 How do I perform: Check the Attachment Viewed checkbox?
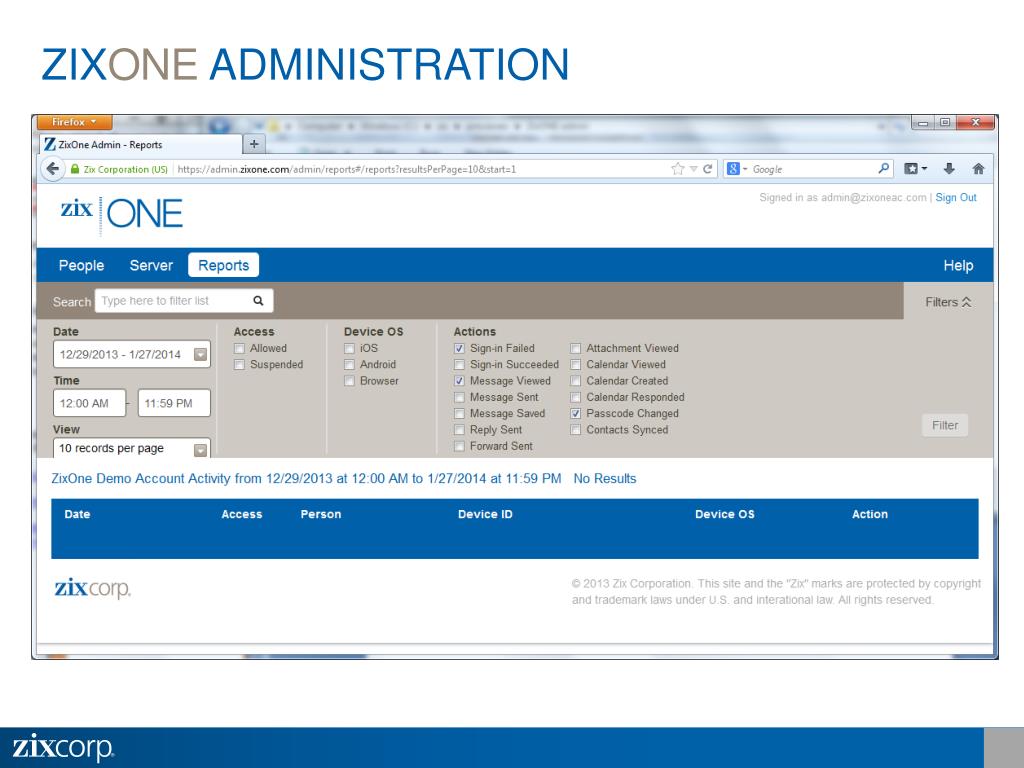[576, 349]
